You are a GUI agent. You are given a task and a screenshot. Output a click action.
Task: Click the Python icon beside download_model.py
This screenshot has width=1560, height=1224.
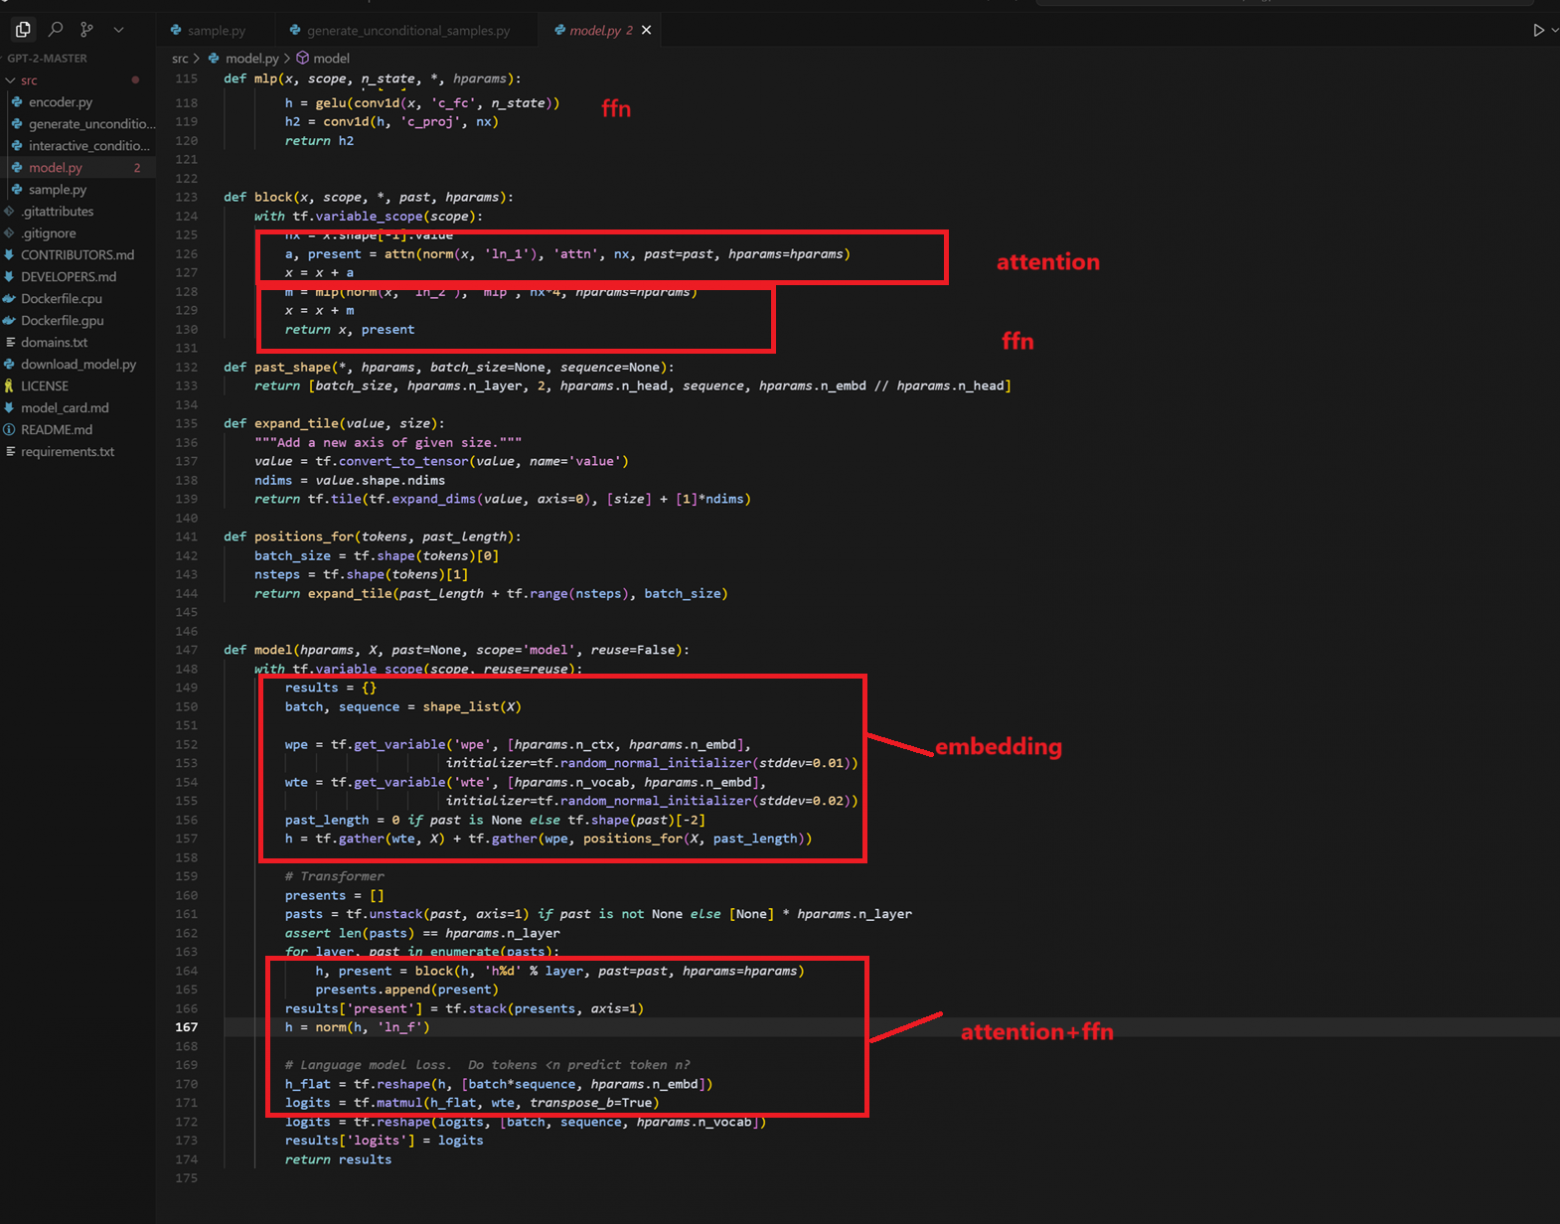[10, 364]
